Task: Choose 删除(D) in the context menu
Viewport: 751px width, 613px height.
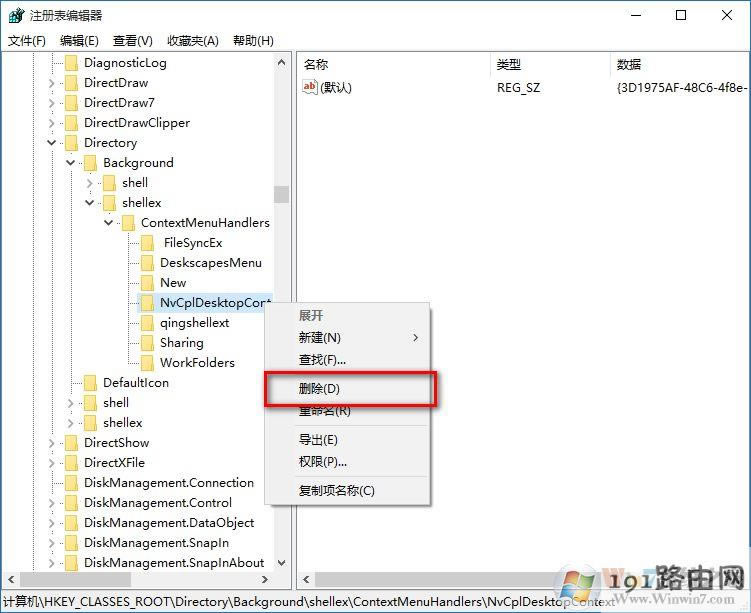Action: pyautogui.click(x=350, y=388)
